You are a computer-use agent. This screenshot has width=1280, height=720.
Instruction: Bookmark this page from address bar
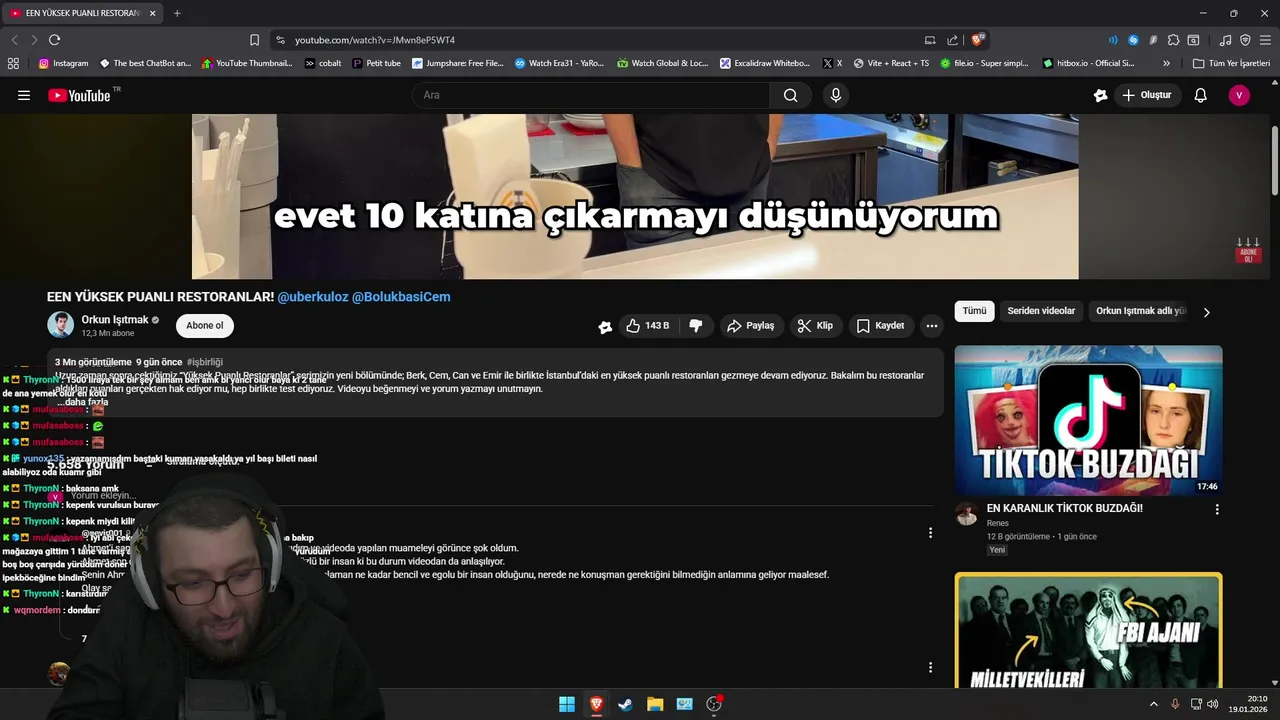[254, 40]
